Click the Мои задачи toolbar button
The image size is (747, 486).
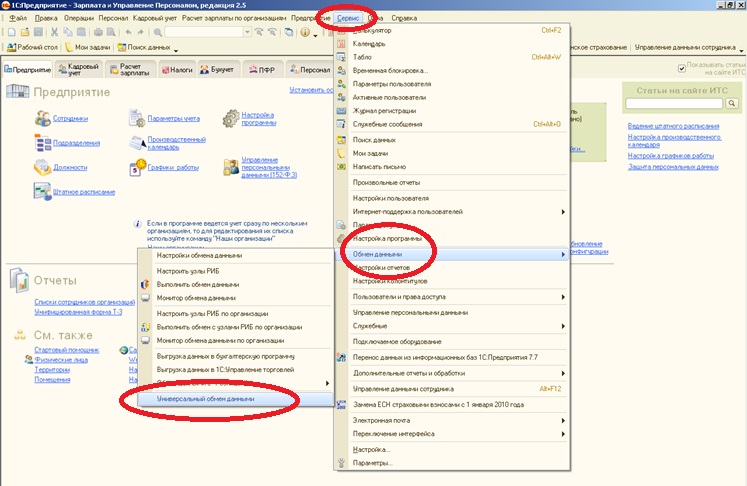tap(88, 47)
